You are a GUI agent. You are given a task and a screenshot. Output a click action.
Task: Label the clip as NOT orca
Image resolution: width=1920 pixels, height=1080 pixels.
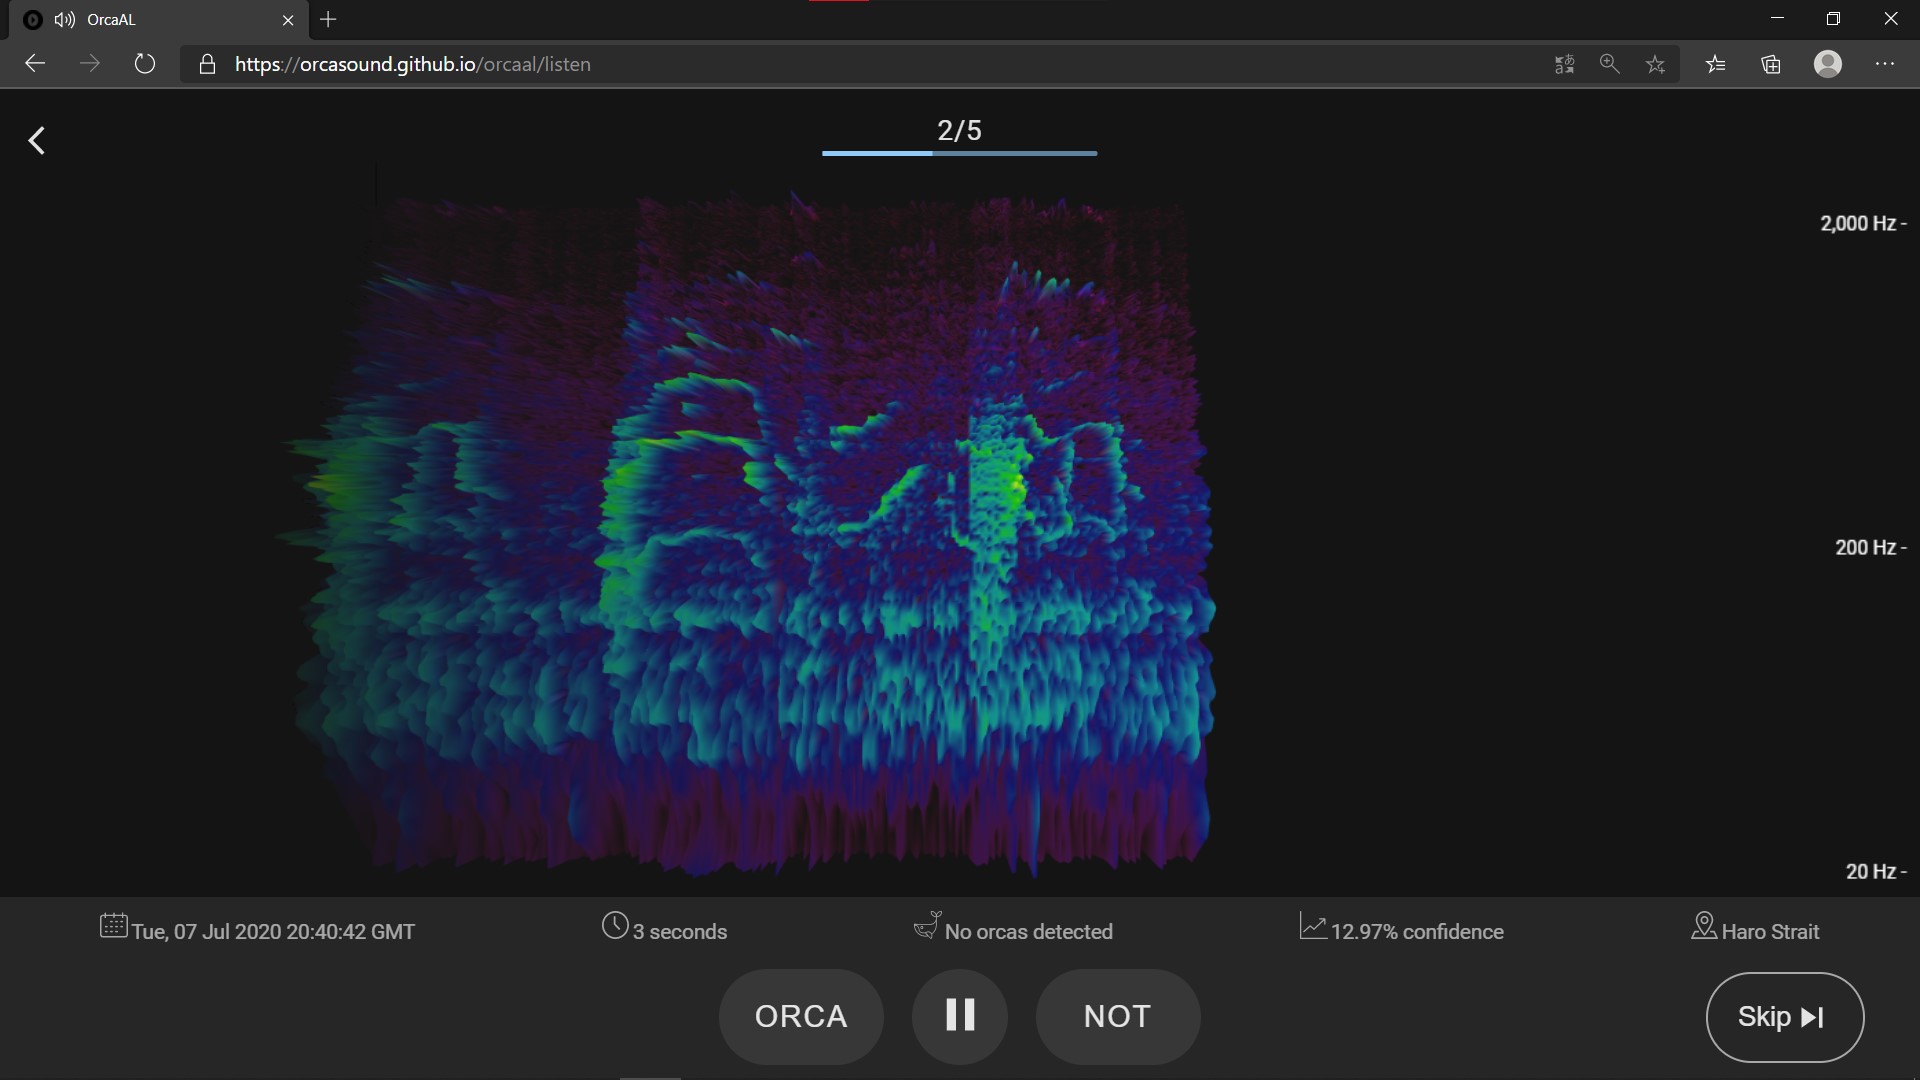(1117, 1016)
